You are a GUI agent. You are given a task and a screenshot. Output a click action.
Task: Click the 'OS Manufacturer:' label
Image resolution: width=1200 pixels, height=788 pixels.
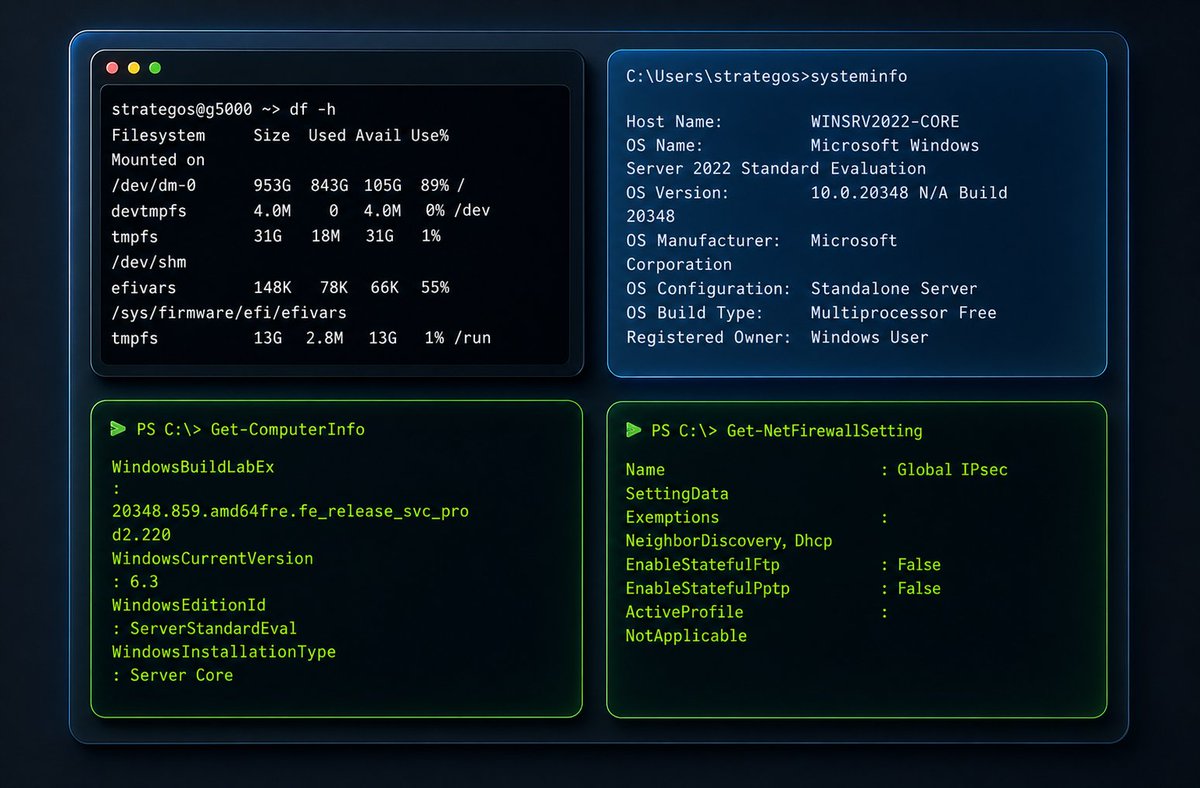tap(702, 241)
